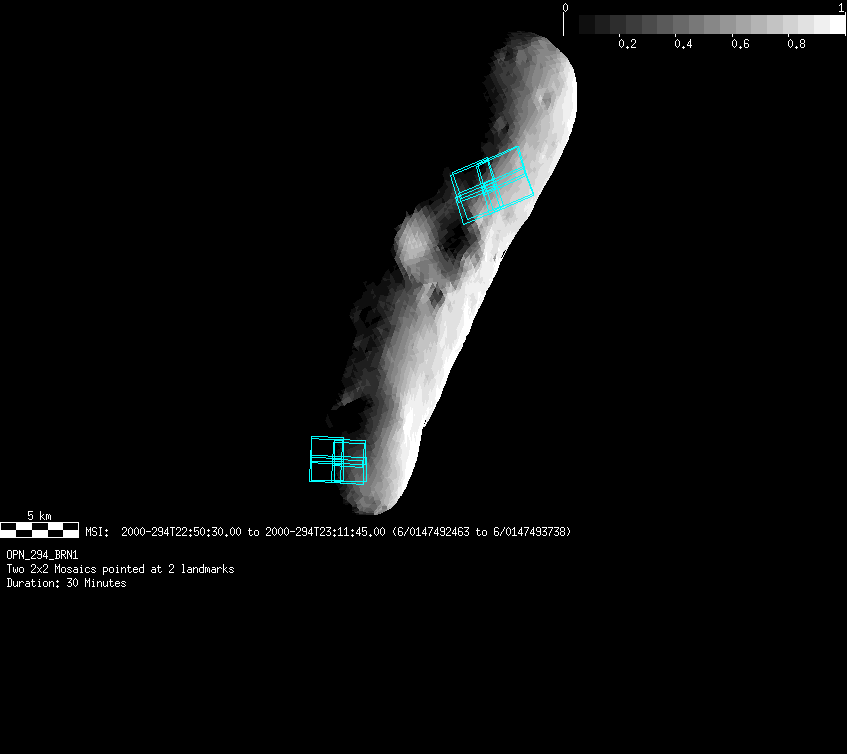Click the 'Two 2x2 Mosaics' description line

pyautogui.click(x=120, y=569)
